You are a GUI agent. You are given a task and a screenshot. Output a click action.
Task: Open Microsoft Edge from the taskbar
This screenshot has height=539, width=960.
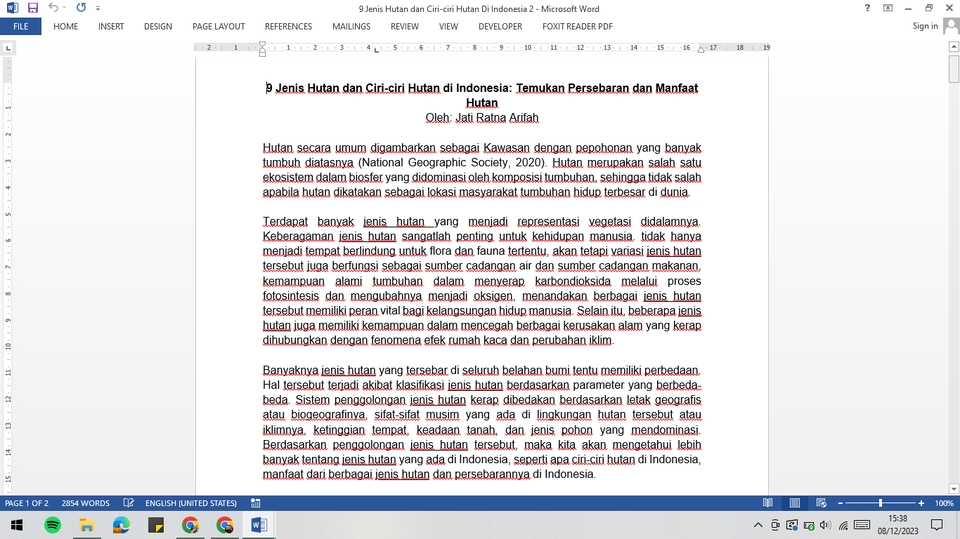coord(121,525)
